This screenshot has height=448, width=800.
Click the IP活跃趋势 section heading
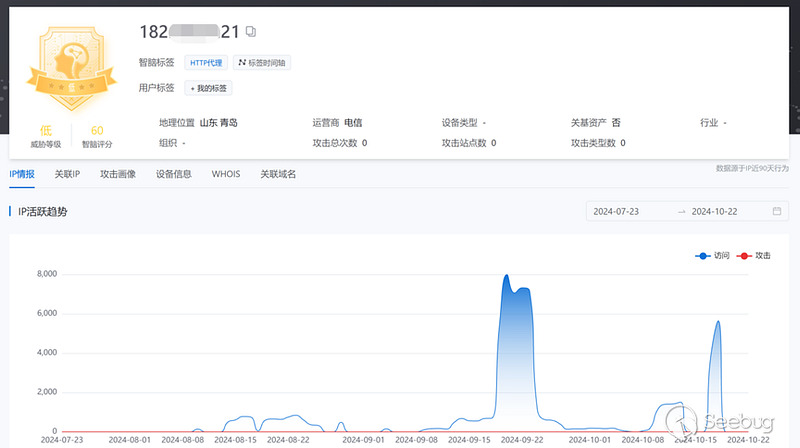[42, 212]
